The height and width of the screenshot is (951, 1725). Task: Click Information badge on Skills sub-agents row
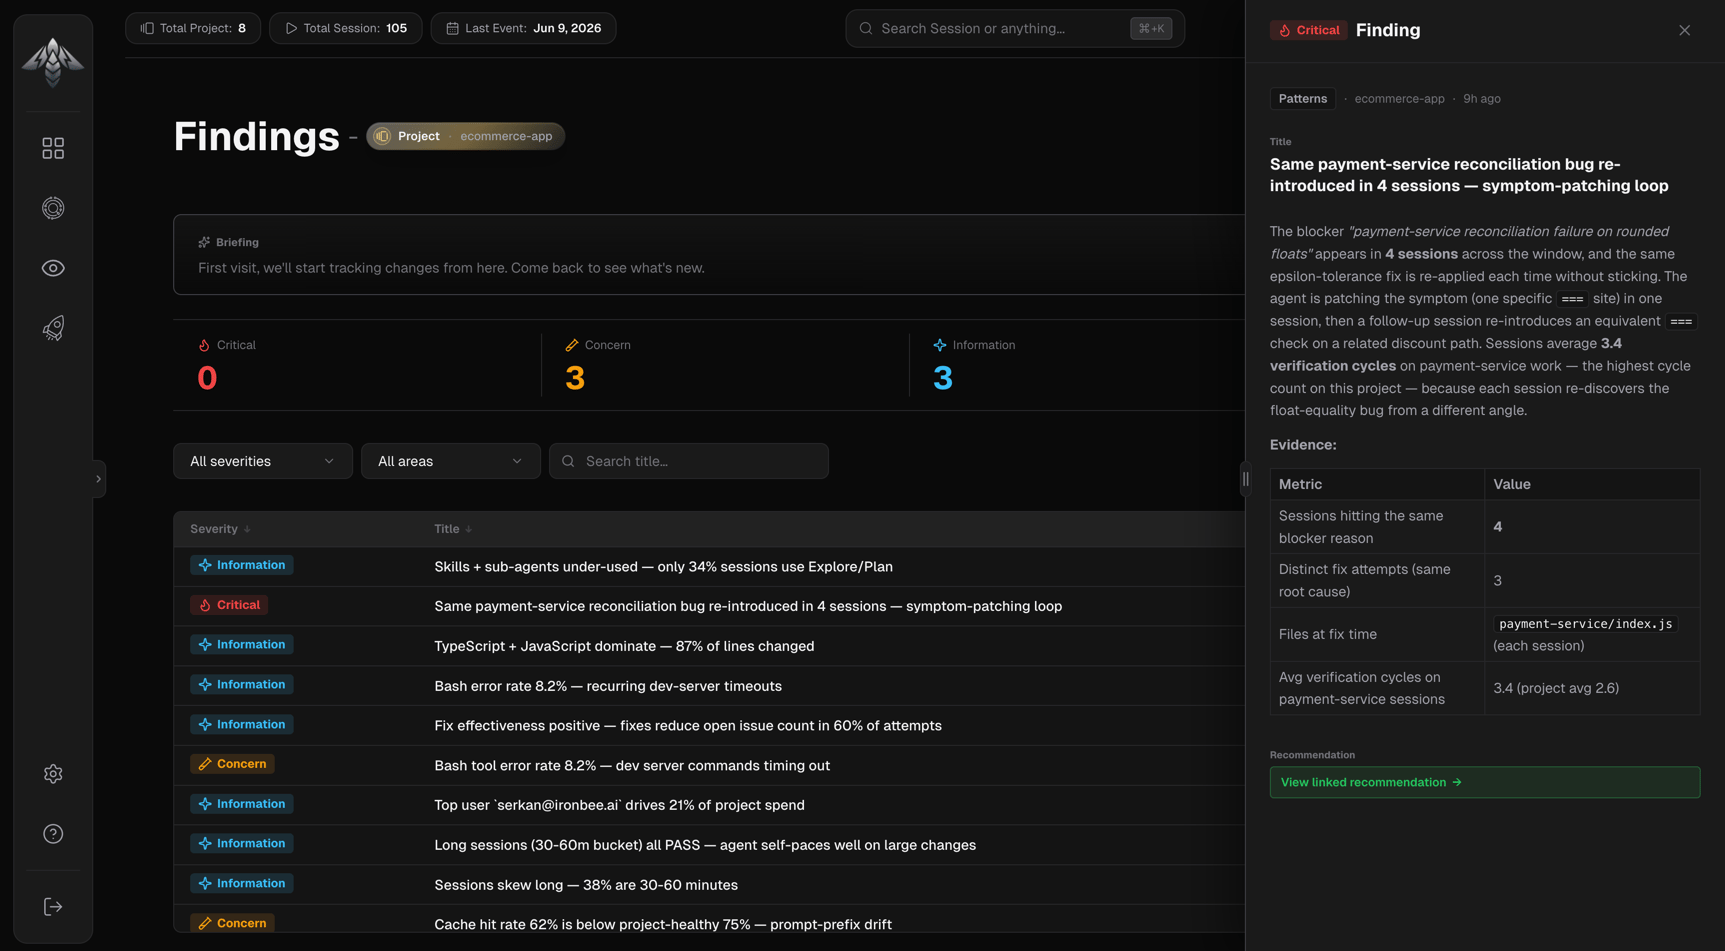tap(242, 565)
